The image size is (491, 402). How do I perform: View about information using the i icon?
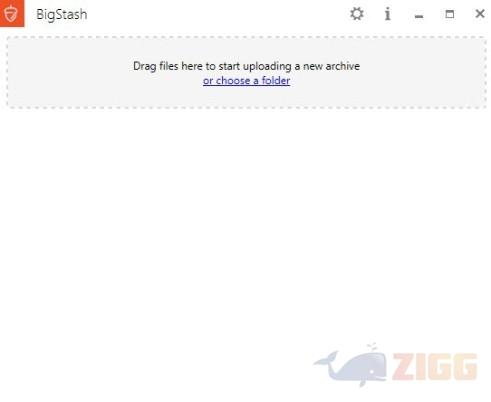click(x=387, y=14)
